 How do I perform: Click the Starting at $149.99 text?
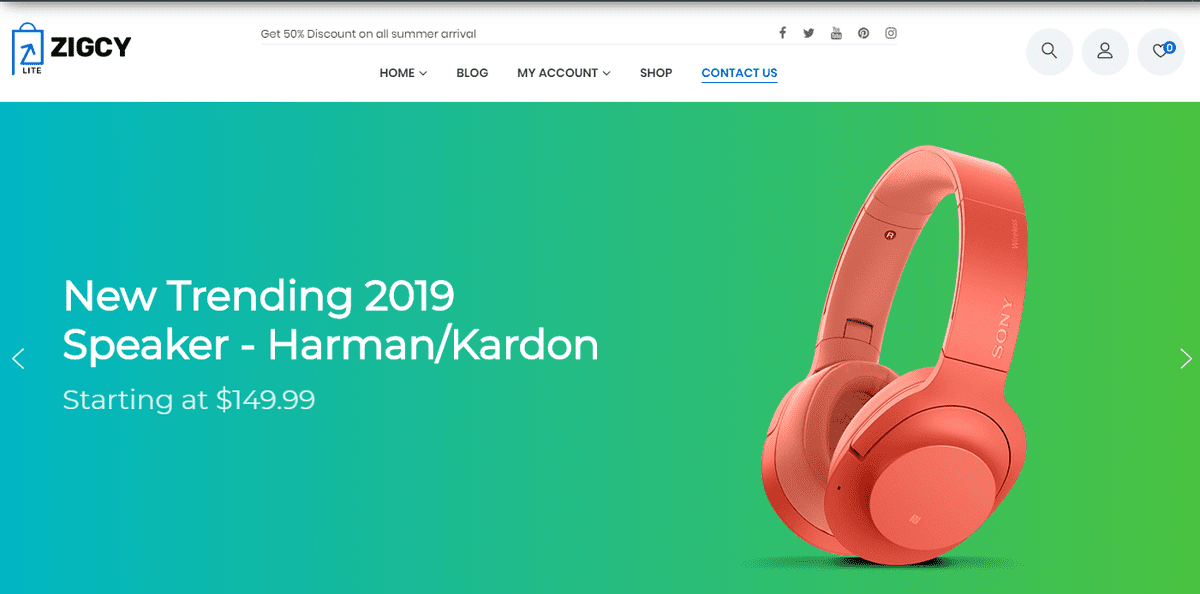coord(189,400)
